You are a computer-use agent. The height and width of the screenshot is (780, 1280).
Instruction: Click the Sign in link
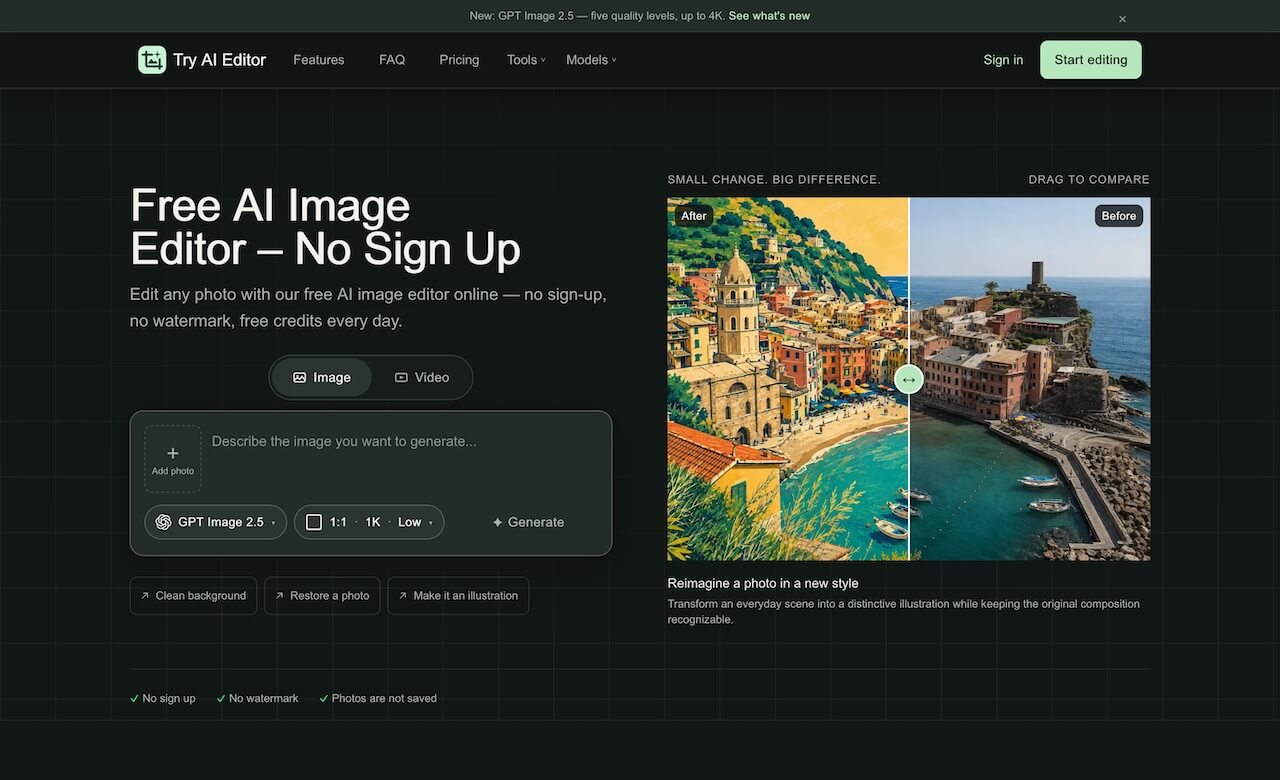[x=1003, y=60]
